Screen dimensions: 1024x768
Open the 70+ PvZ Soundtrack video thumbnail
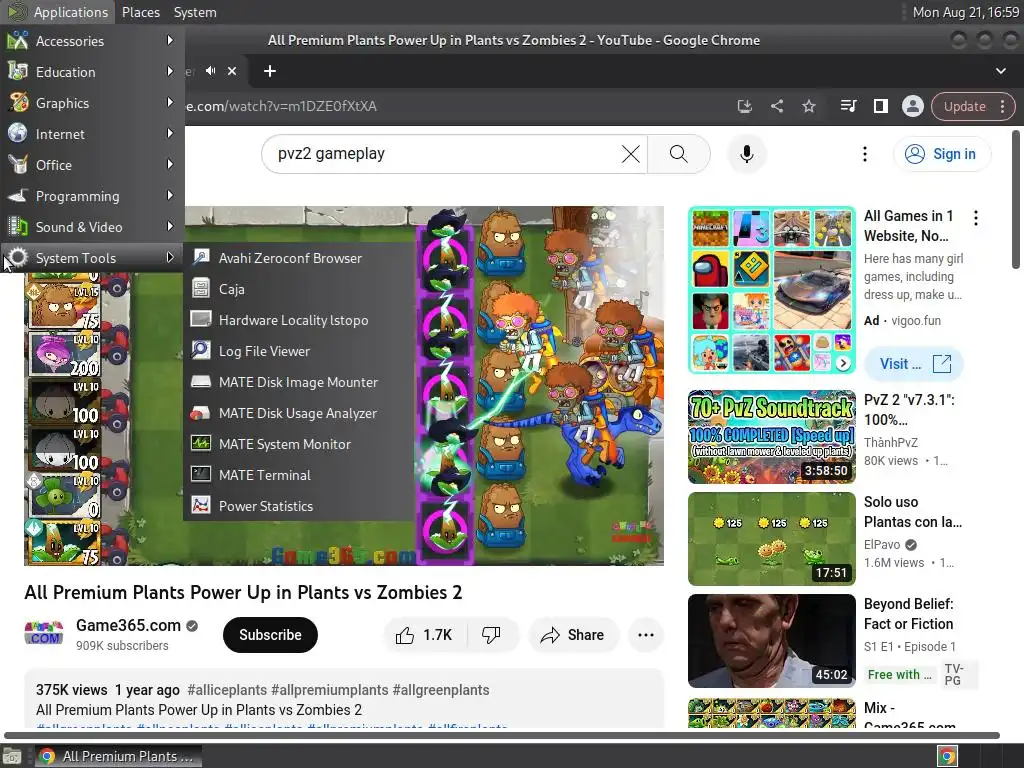(x=771, y=437)
